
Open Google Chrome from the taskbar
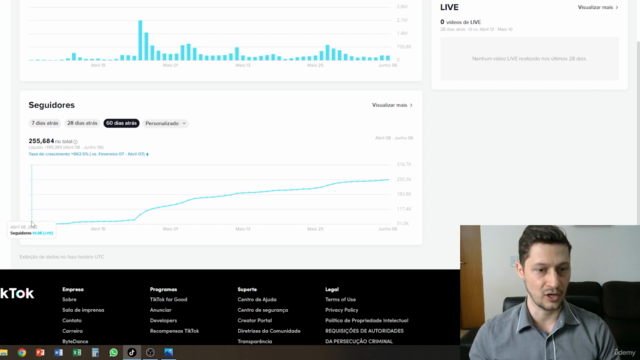[x=22, y=353]
